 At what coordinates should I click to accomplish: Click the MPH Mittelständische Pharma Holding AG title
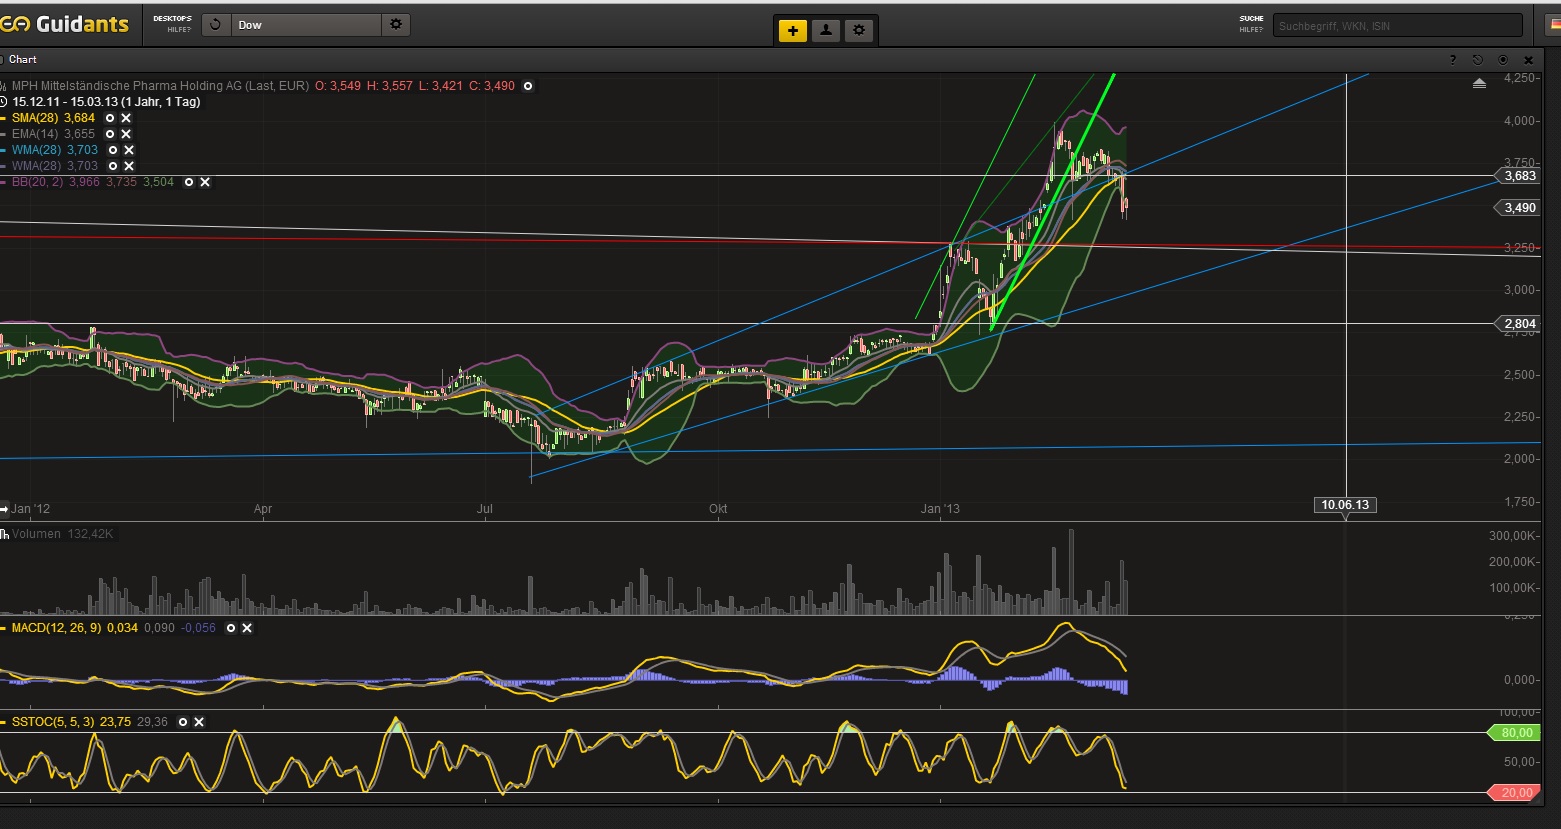pyautogui.click(x=160, y=86)
